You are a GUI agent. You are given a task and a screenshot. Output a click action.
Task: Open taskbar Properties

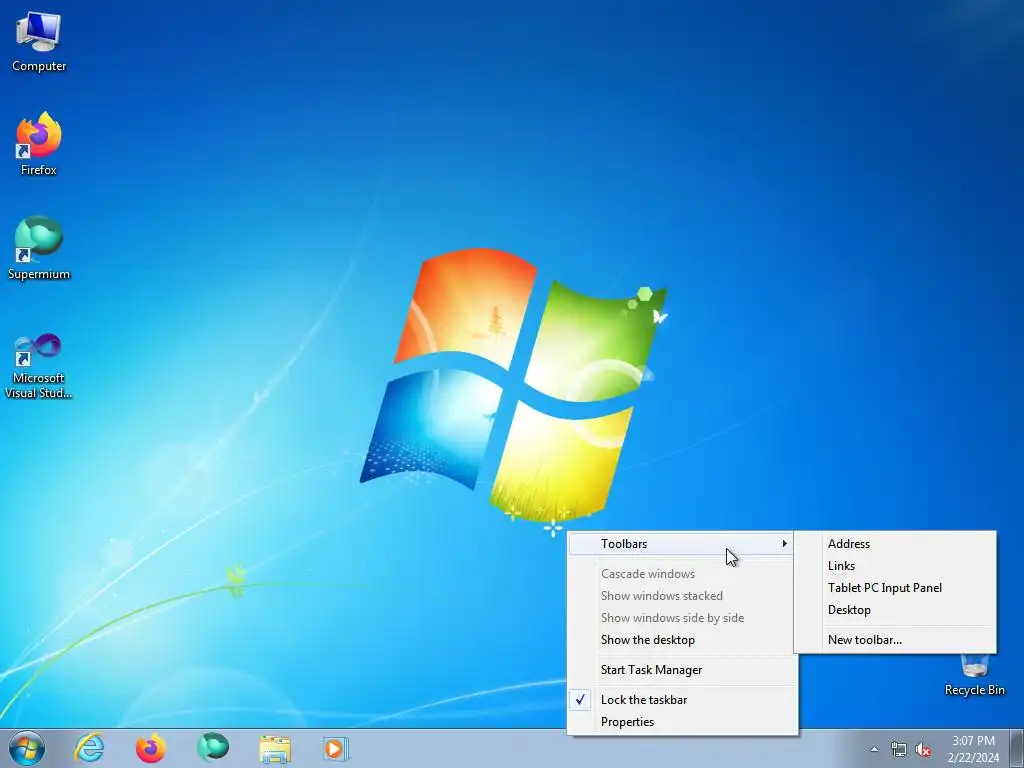pyautogui.click(x=682, y=722)
